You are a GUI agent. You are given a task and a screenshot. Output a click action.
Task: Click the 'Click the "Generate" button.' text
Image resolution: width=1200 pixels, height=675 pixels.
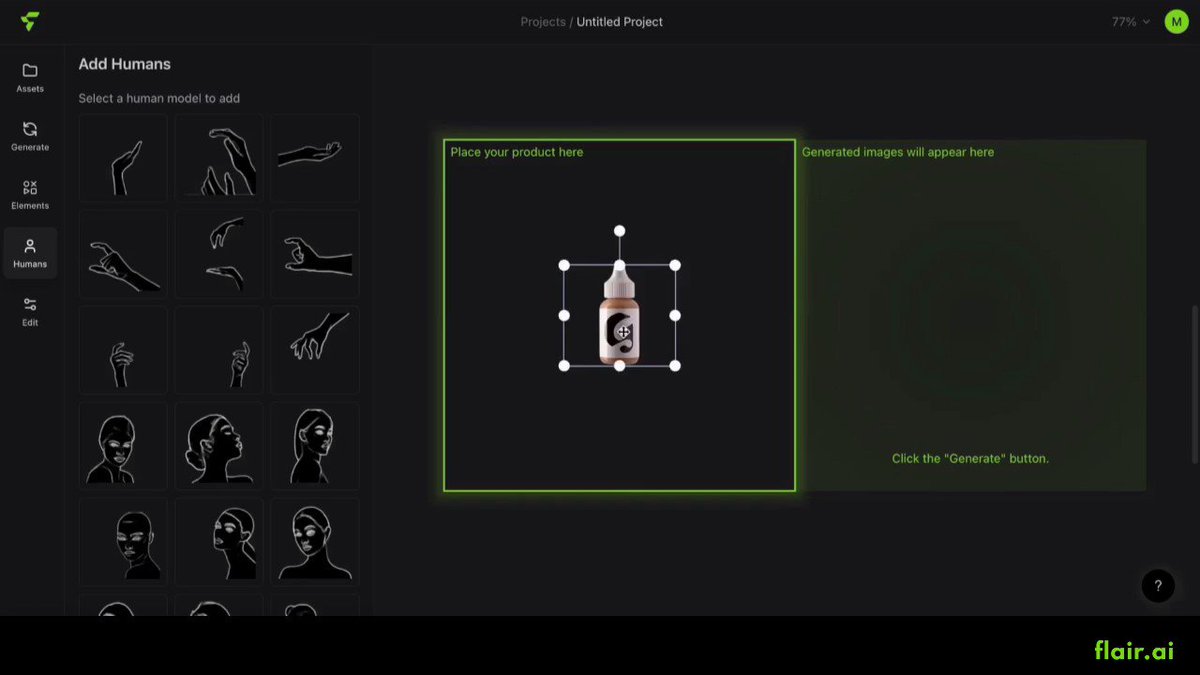tap(970, 459)
